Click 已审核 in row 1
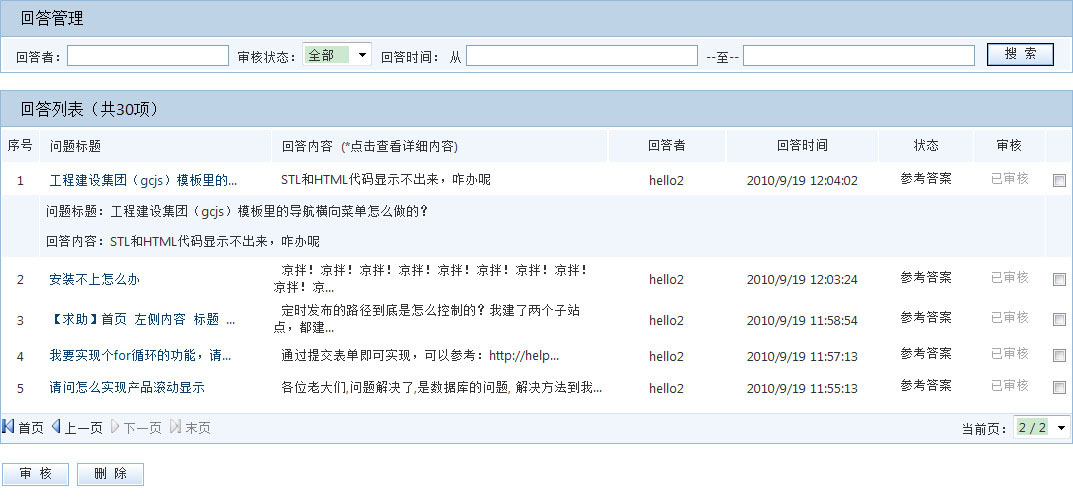Image resolution: width=1073 pixels, height=502 pixels. 1009,179
